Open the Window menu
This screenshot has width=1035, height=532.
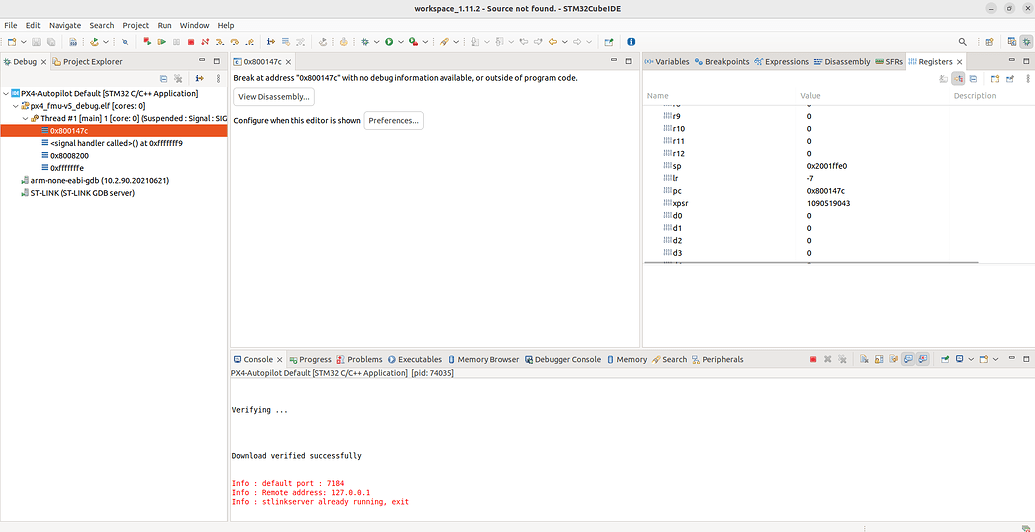coord(195,25)
